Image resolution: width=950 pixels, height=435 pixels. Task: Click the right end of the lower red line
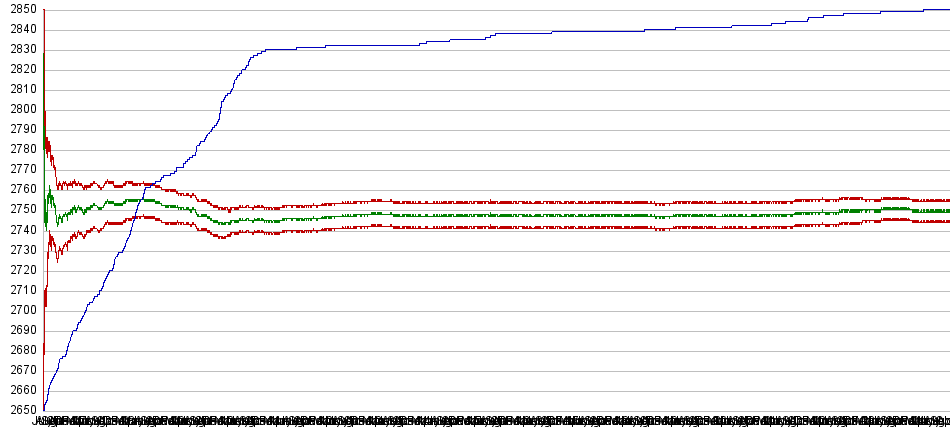947,221
